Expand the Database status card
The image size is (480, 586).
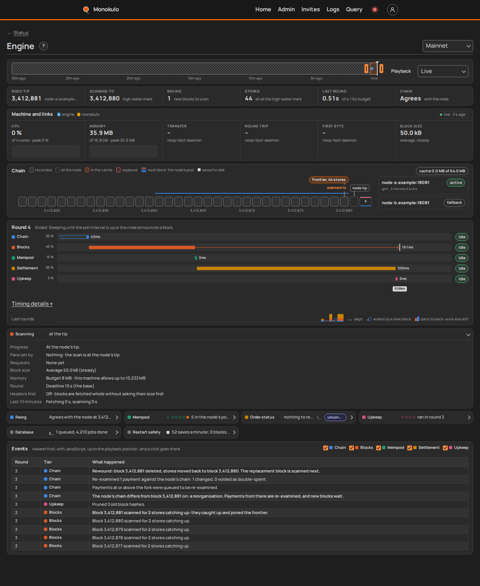pos(64,432)
